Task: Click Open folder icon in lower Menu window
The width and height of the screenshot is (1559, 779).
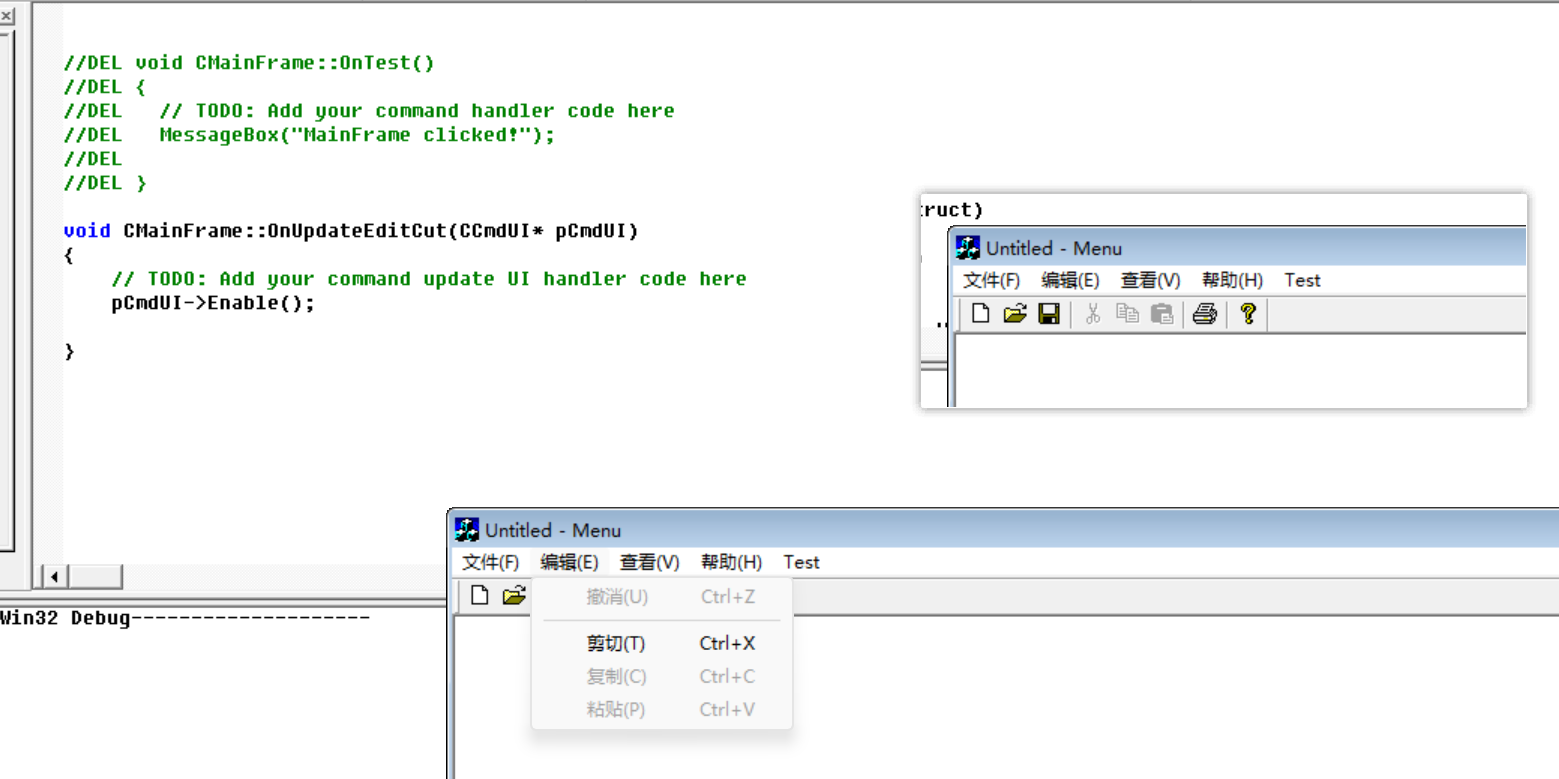Action: (x=514, y=596)
